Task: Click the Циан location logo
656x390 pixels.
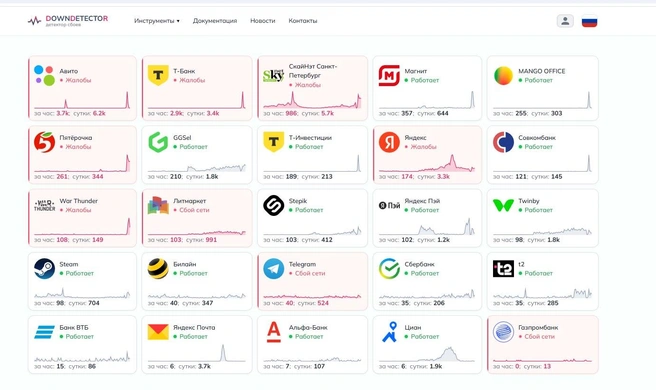Action: click(390, 332)
